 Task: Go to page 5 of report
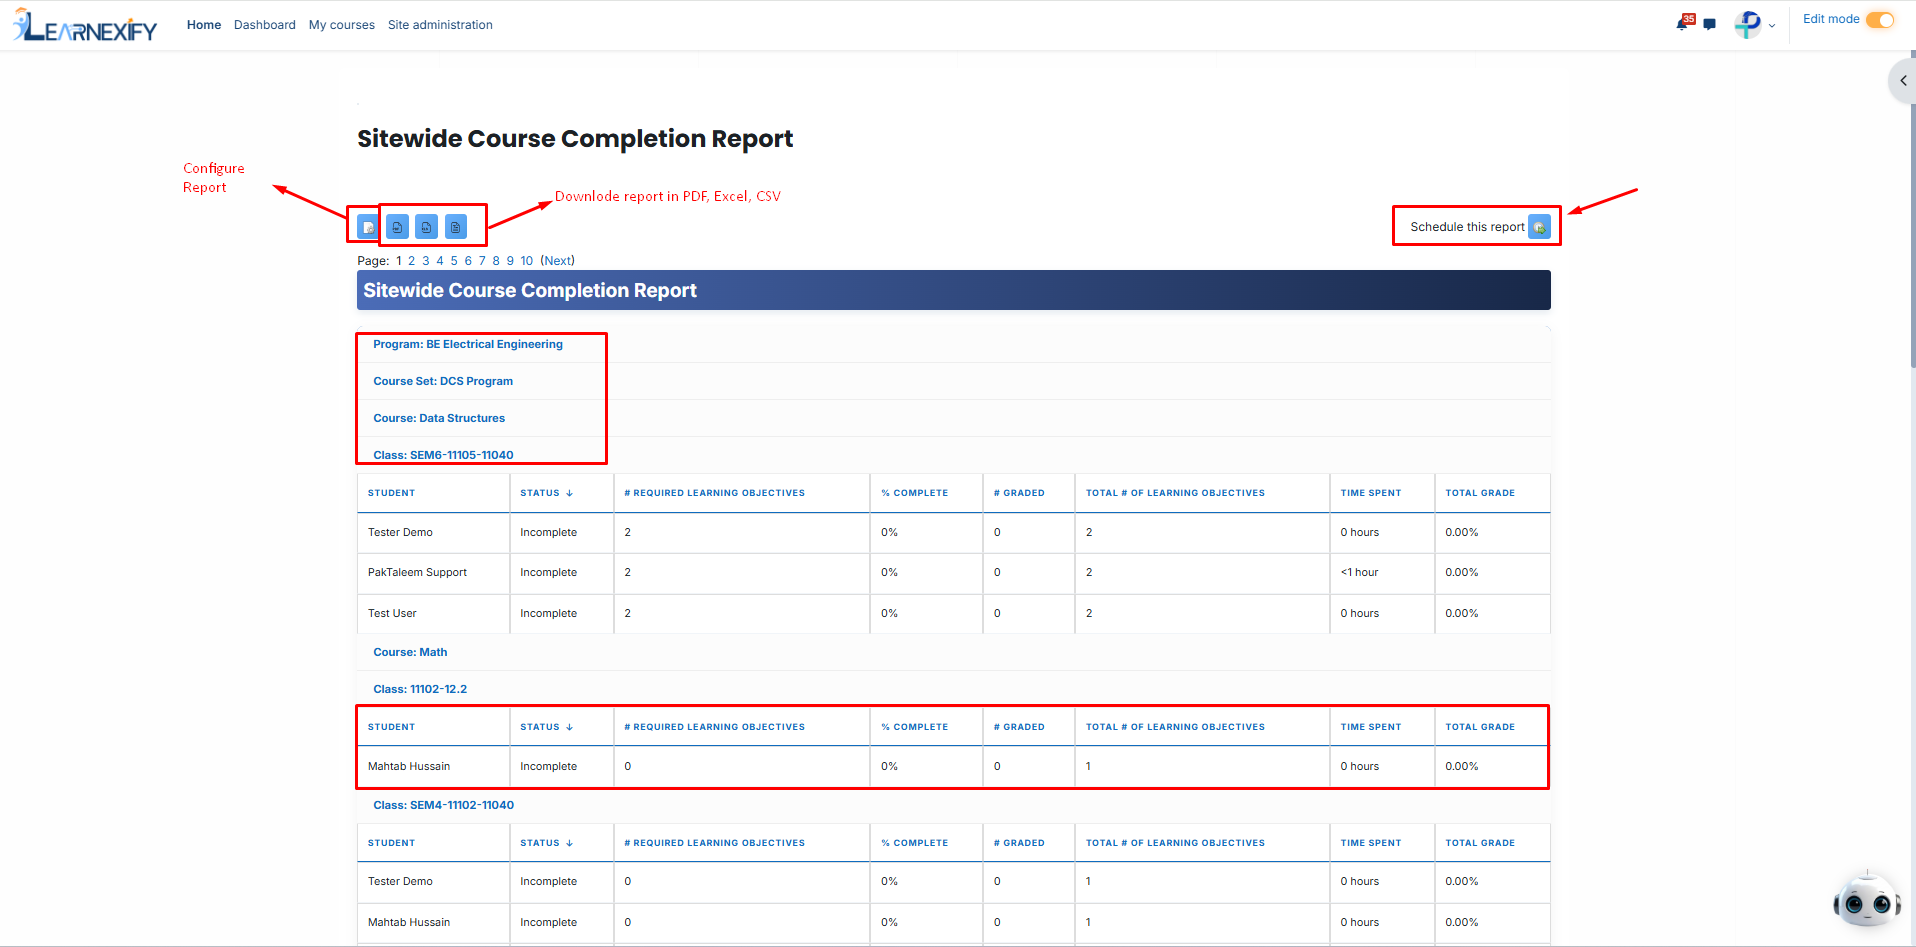454,261
